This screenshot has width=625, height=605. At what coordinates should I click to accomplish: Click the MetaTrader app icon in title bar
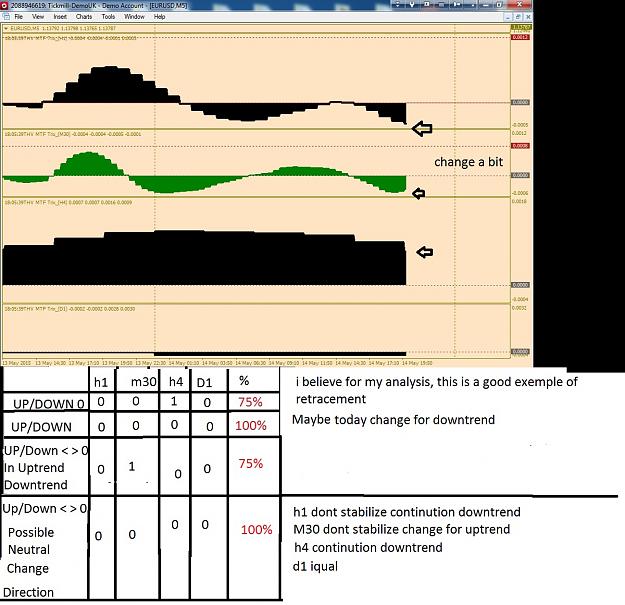pos(4,6)
